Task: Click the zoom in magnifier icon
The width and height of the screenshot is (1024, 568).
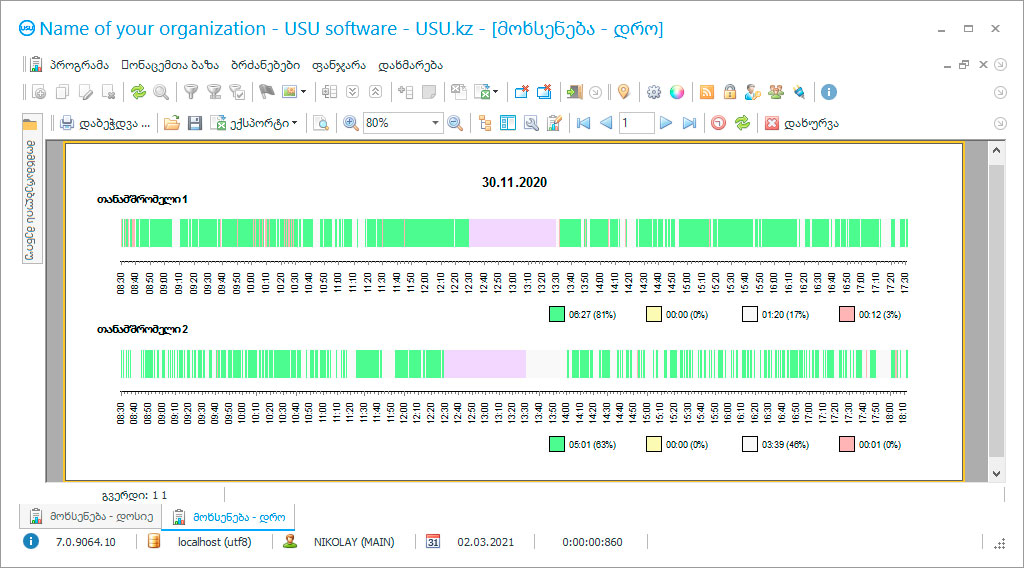Action: 351,123
